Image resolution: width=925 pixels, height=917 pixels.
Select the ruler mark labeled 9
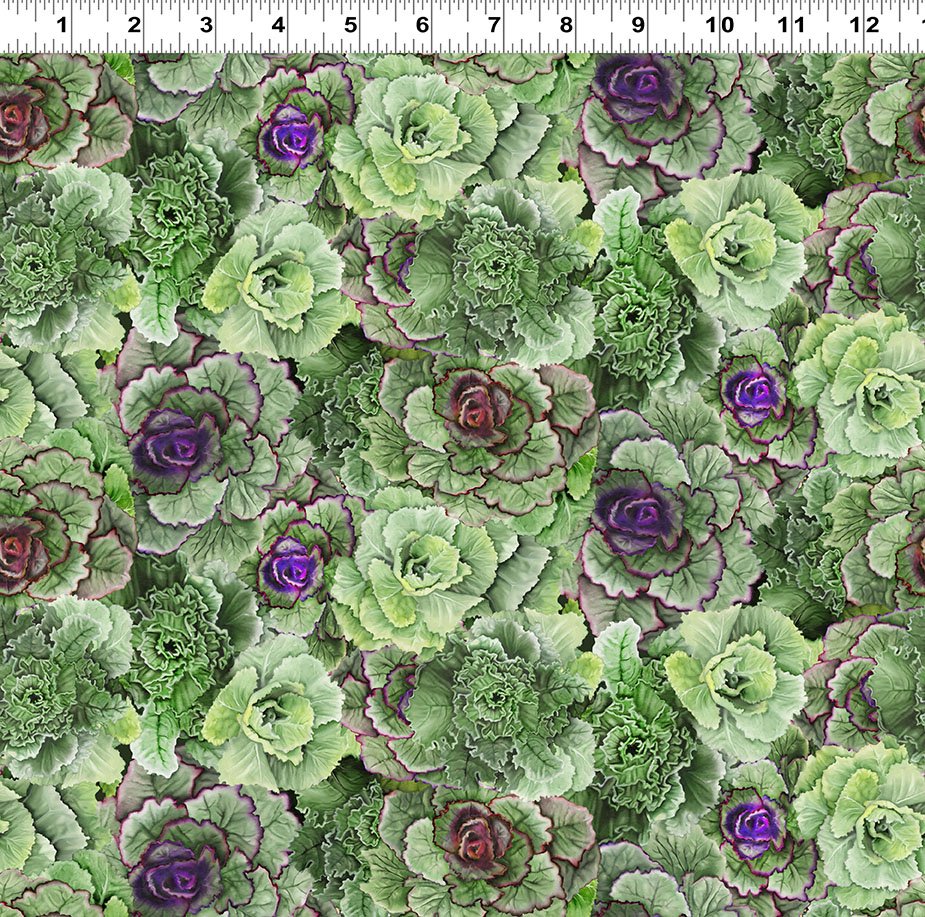pyautogui.click(x=638, y=25)
